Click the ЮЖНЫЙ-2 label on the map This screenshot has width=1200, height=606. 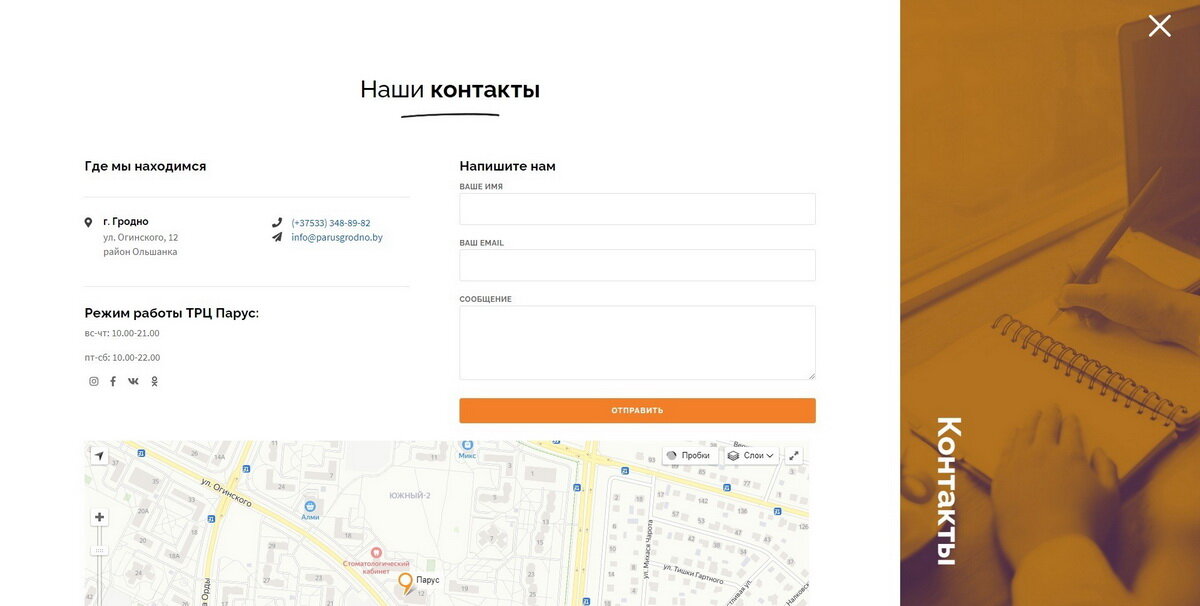[409, 495]
